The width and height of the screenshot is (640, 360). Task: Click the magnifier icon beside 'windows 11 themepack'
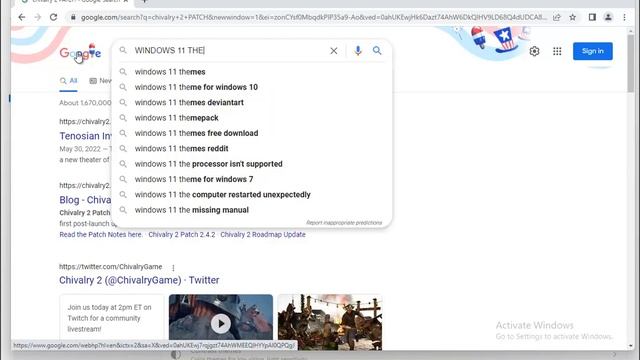(x=123, y=118)
